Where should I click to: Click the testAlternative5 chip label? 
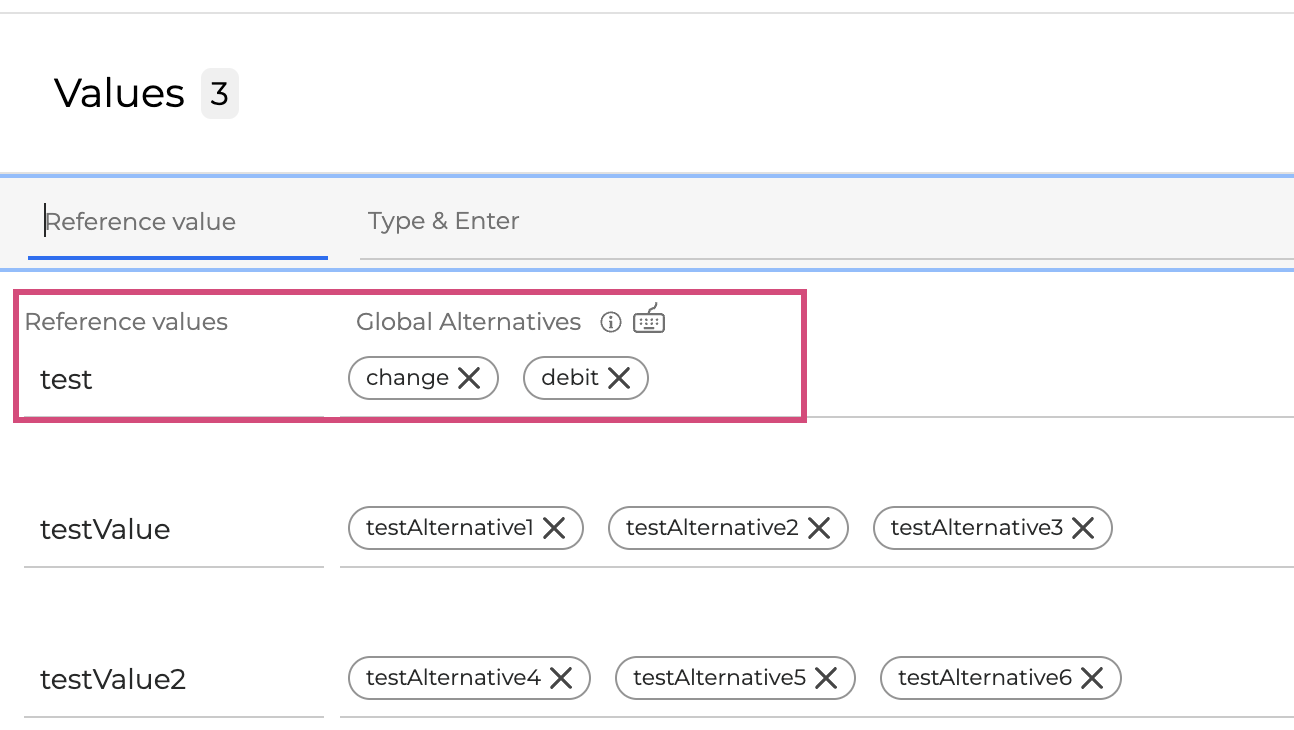click(719, 678)
